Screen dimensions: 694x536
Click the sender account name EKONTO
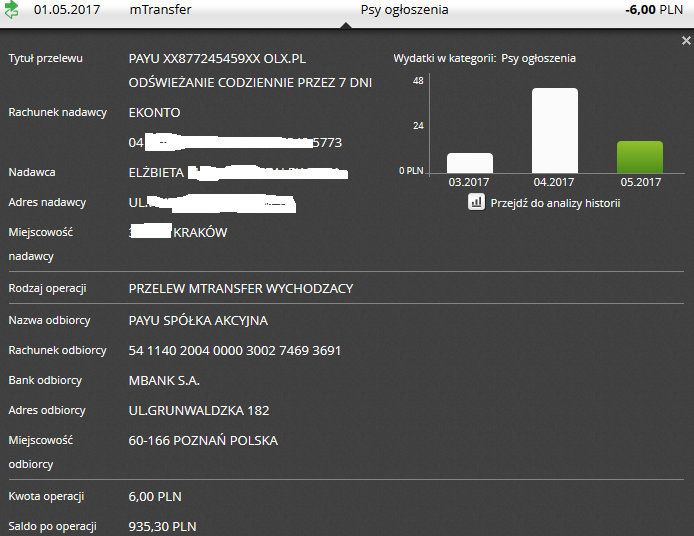click(x=155, y=113)
